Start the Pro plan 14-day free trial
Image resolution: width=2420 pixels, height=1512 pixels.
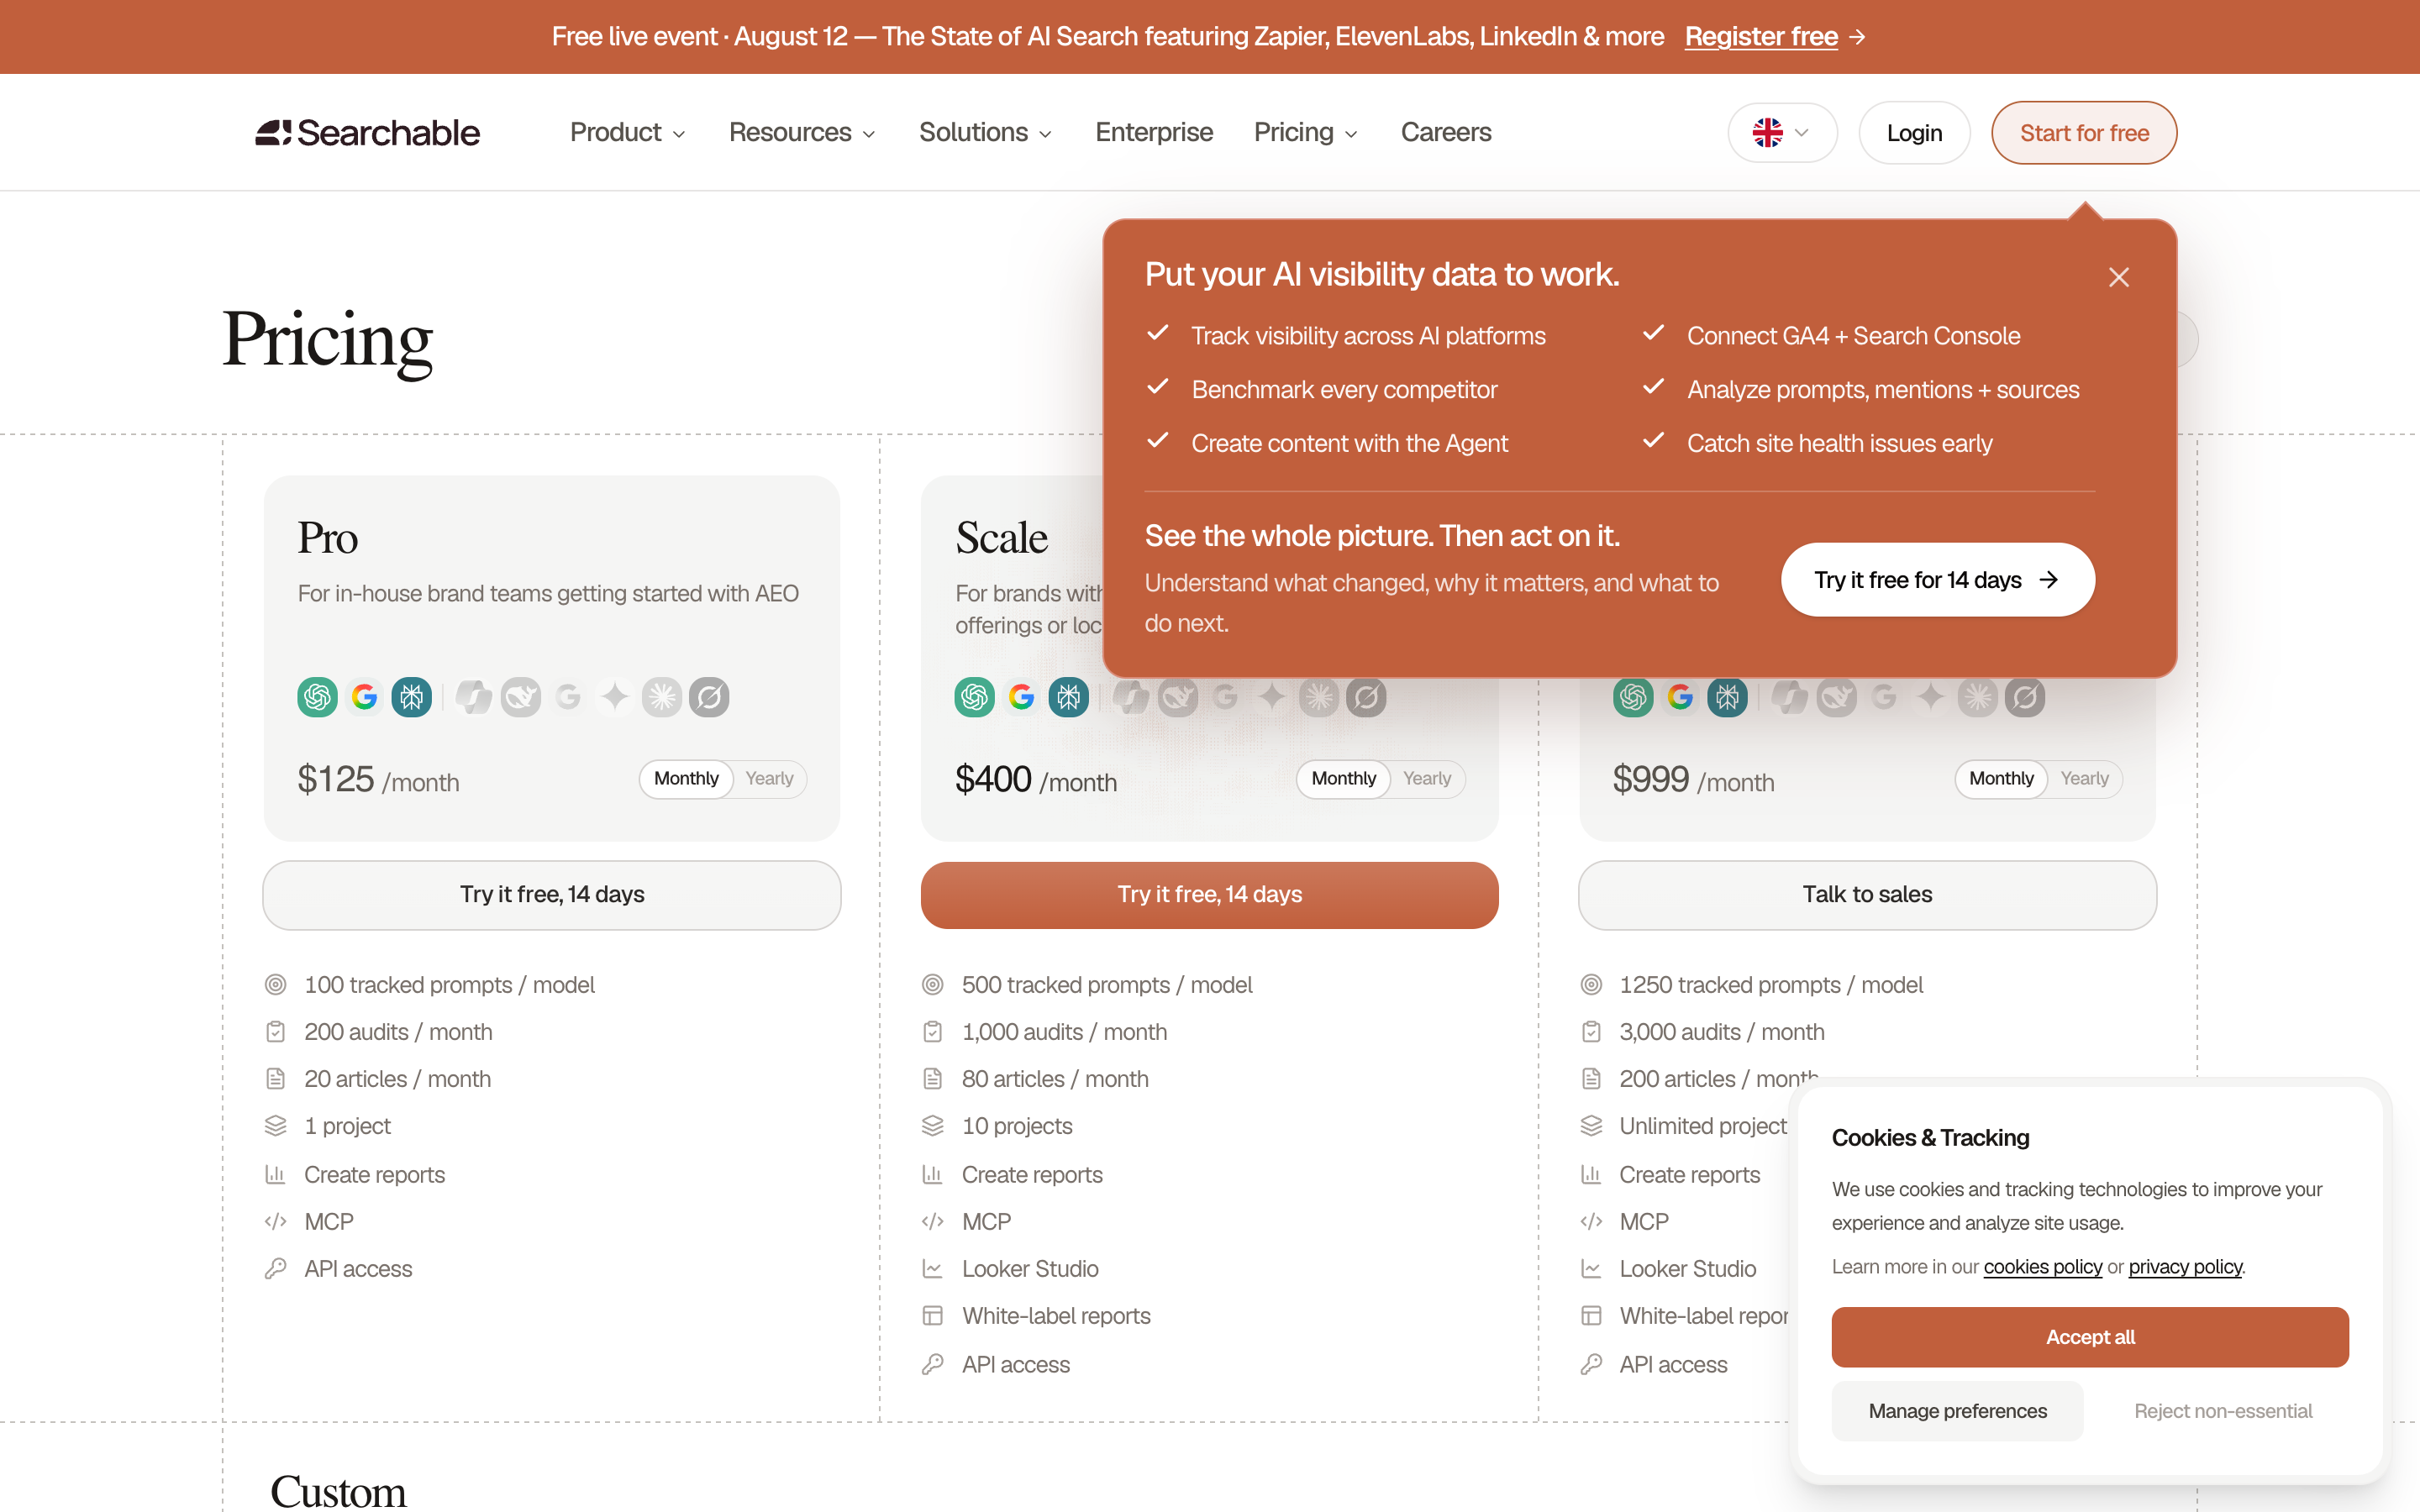click(552, 895)
